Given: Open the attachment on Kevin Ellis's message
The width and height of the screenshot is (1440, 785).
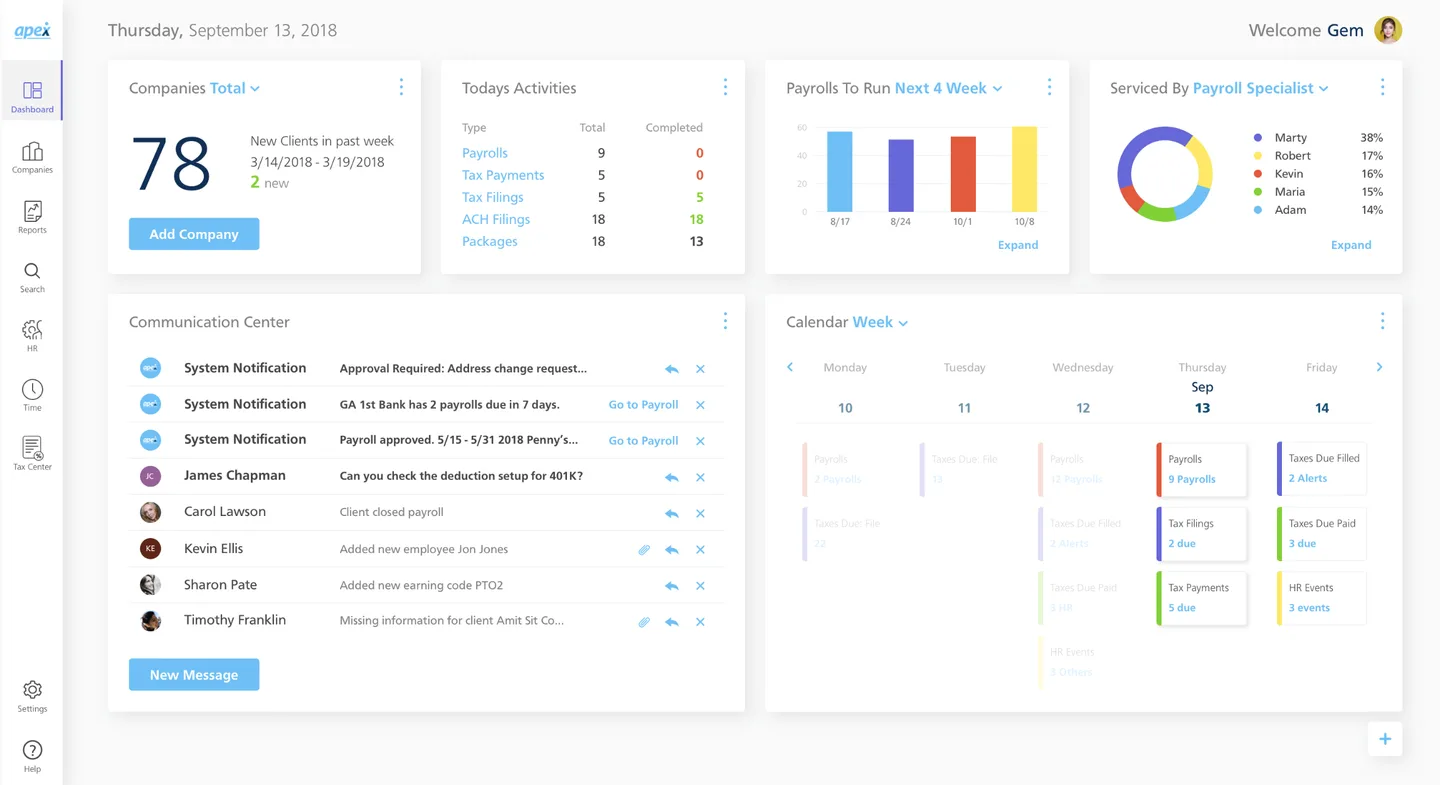Looking at the screenshot, I should click(644, 549).
